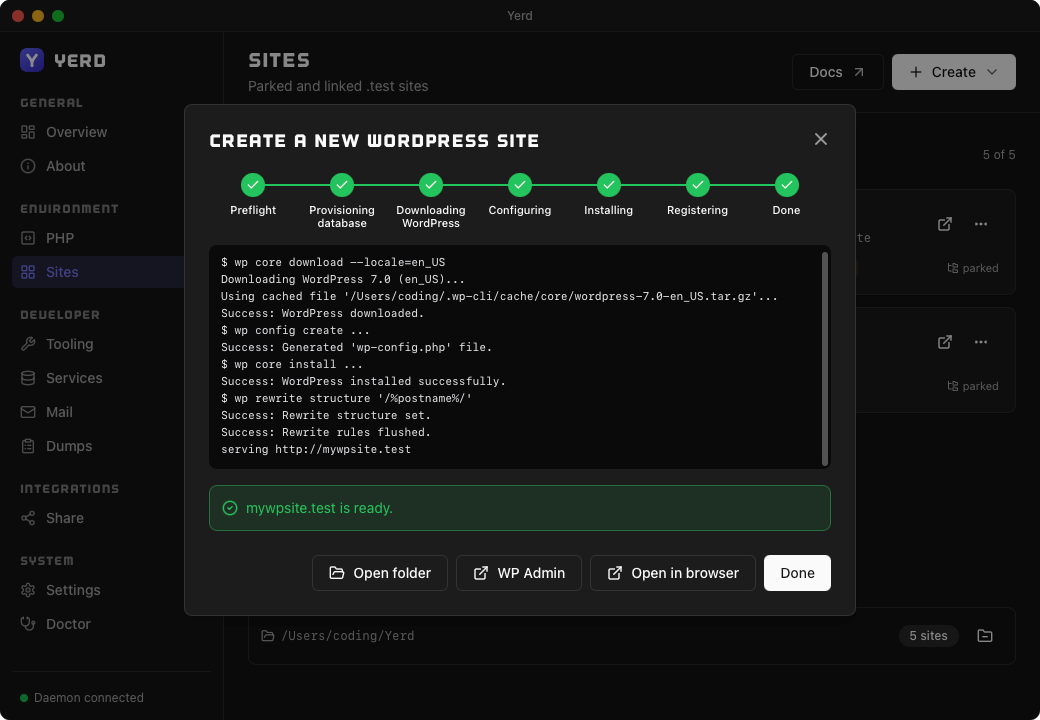
Task: Click the '5 of 5' sites counter
Action: point(998,154)
